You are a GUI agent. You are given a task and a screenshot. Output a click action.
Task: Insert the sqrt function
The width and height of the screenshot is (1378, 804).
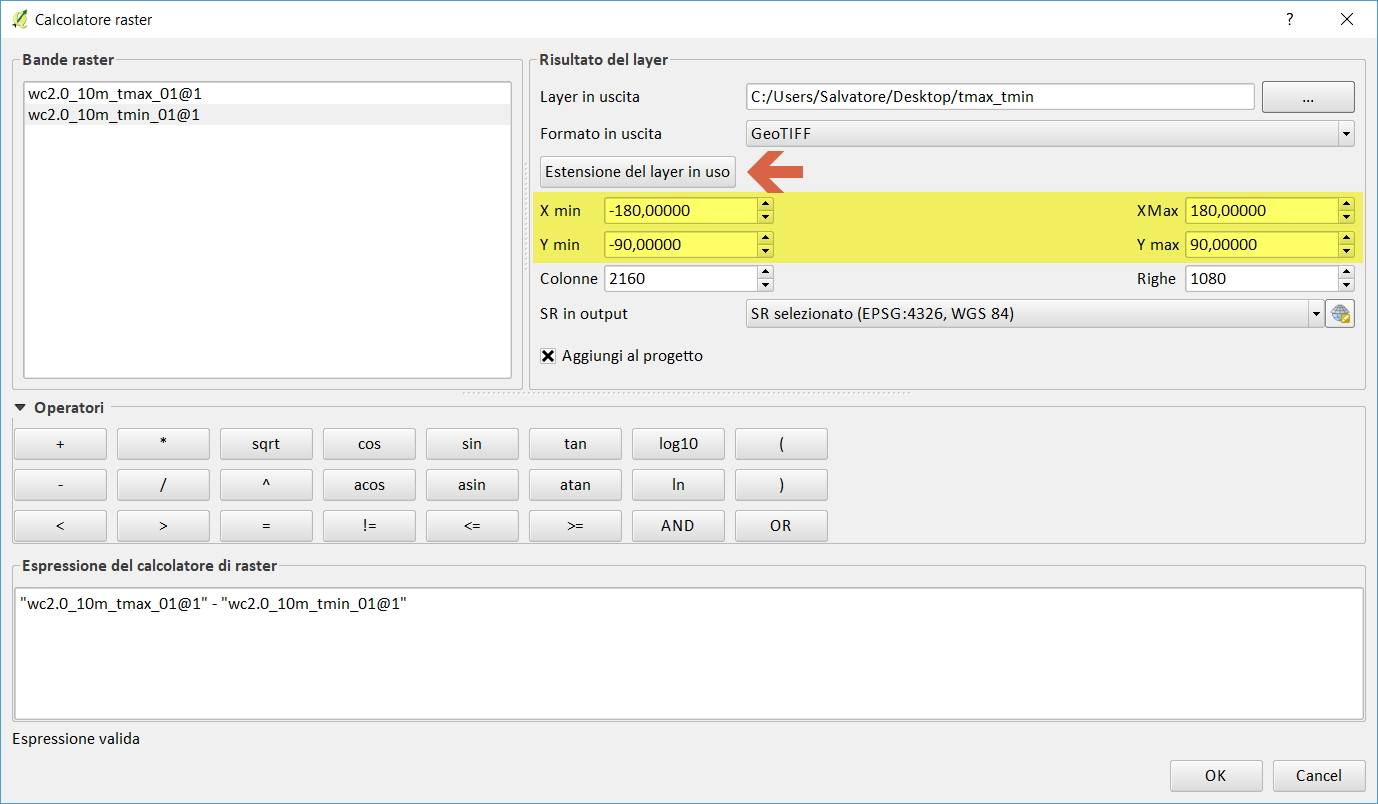click(266, 444)
